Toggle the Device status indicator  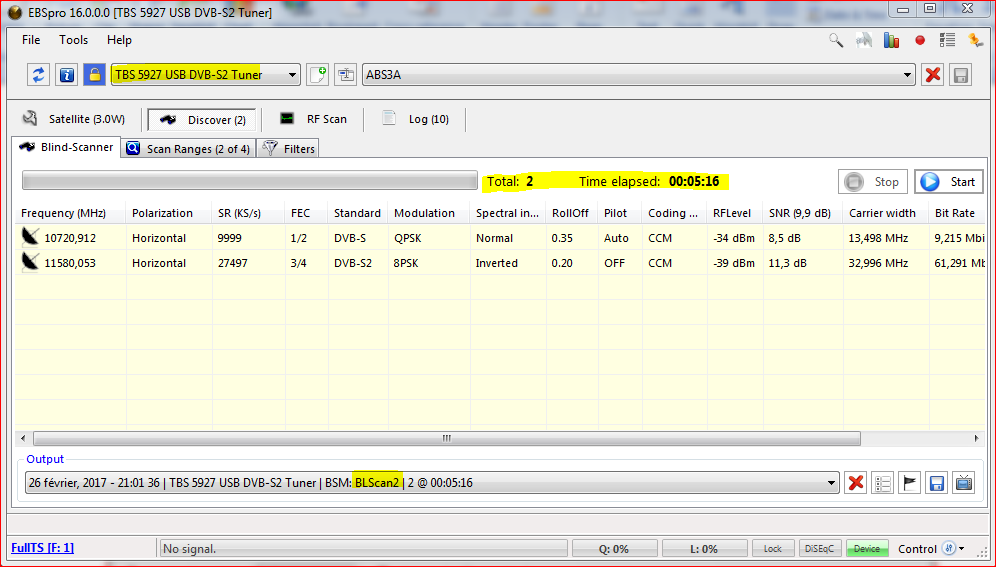[867, 549]
